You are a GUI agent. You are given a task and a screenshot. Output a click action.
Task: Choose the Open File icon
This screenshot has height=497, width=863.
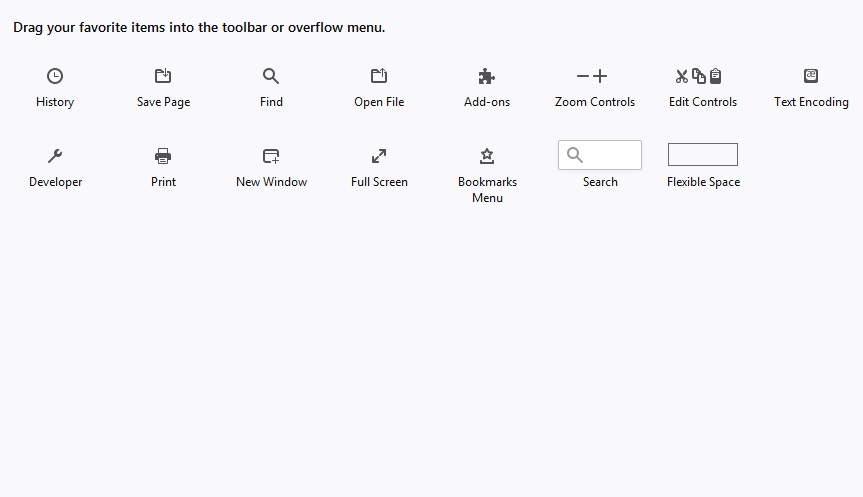tap(379, 76)
